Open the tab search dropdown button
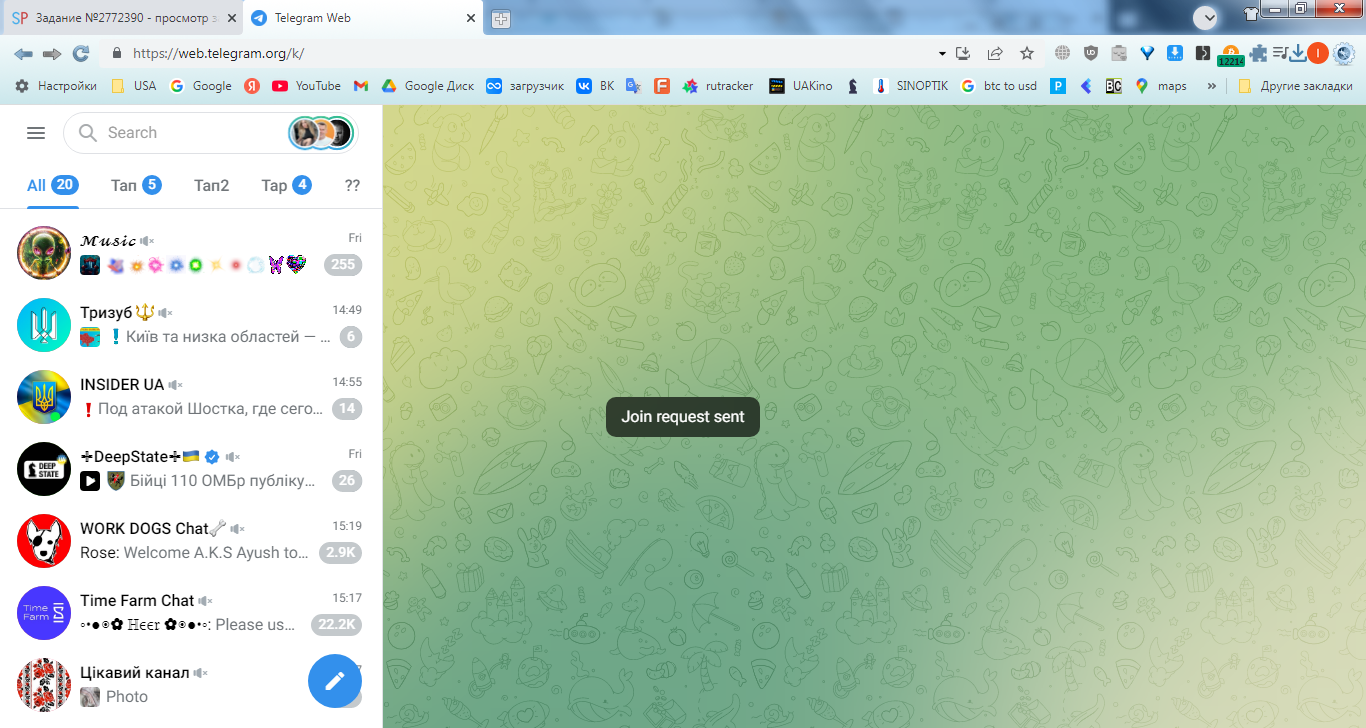The image size is (1366, 728). coord(1206,18)
